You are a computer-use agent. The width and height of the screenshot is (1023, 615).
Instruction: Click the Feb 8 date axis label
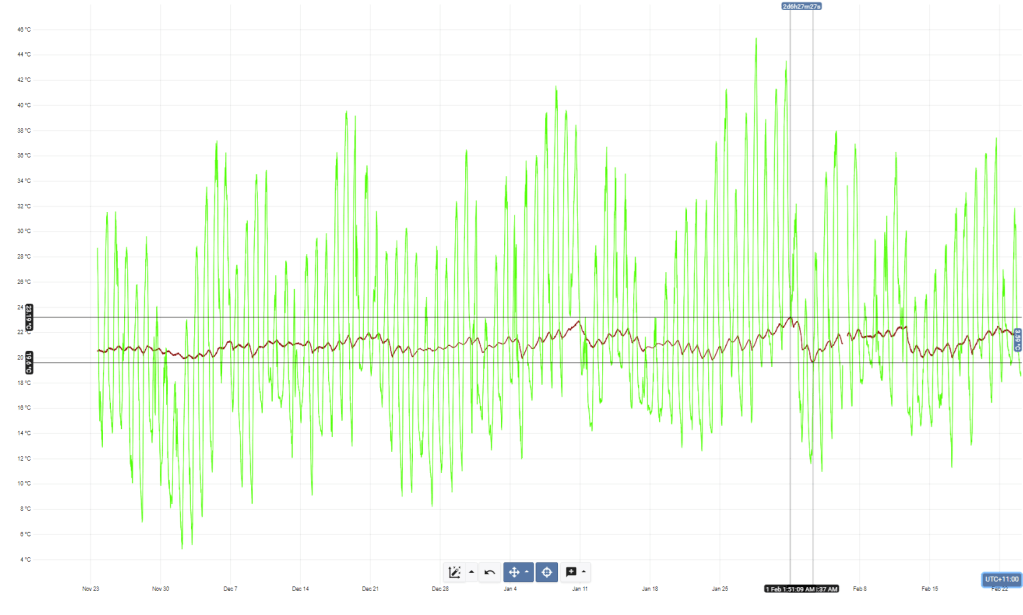tap(859, 589)
